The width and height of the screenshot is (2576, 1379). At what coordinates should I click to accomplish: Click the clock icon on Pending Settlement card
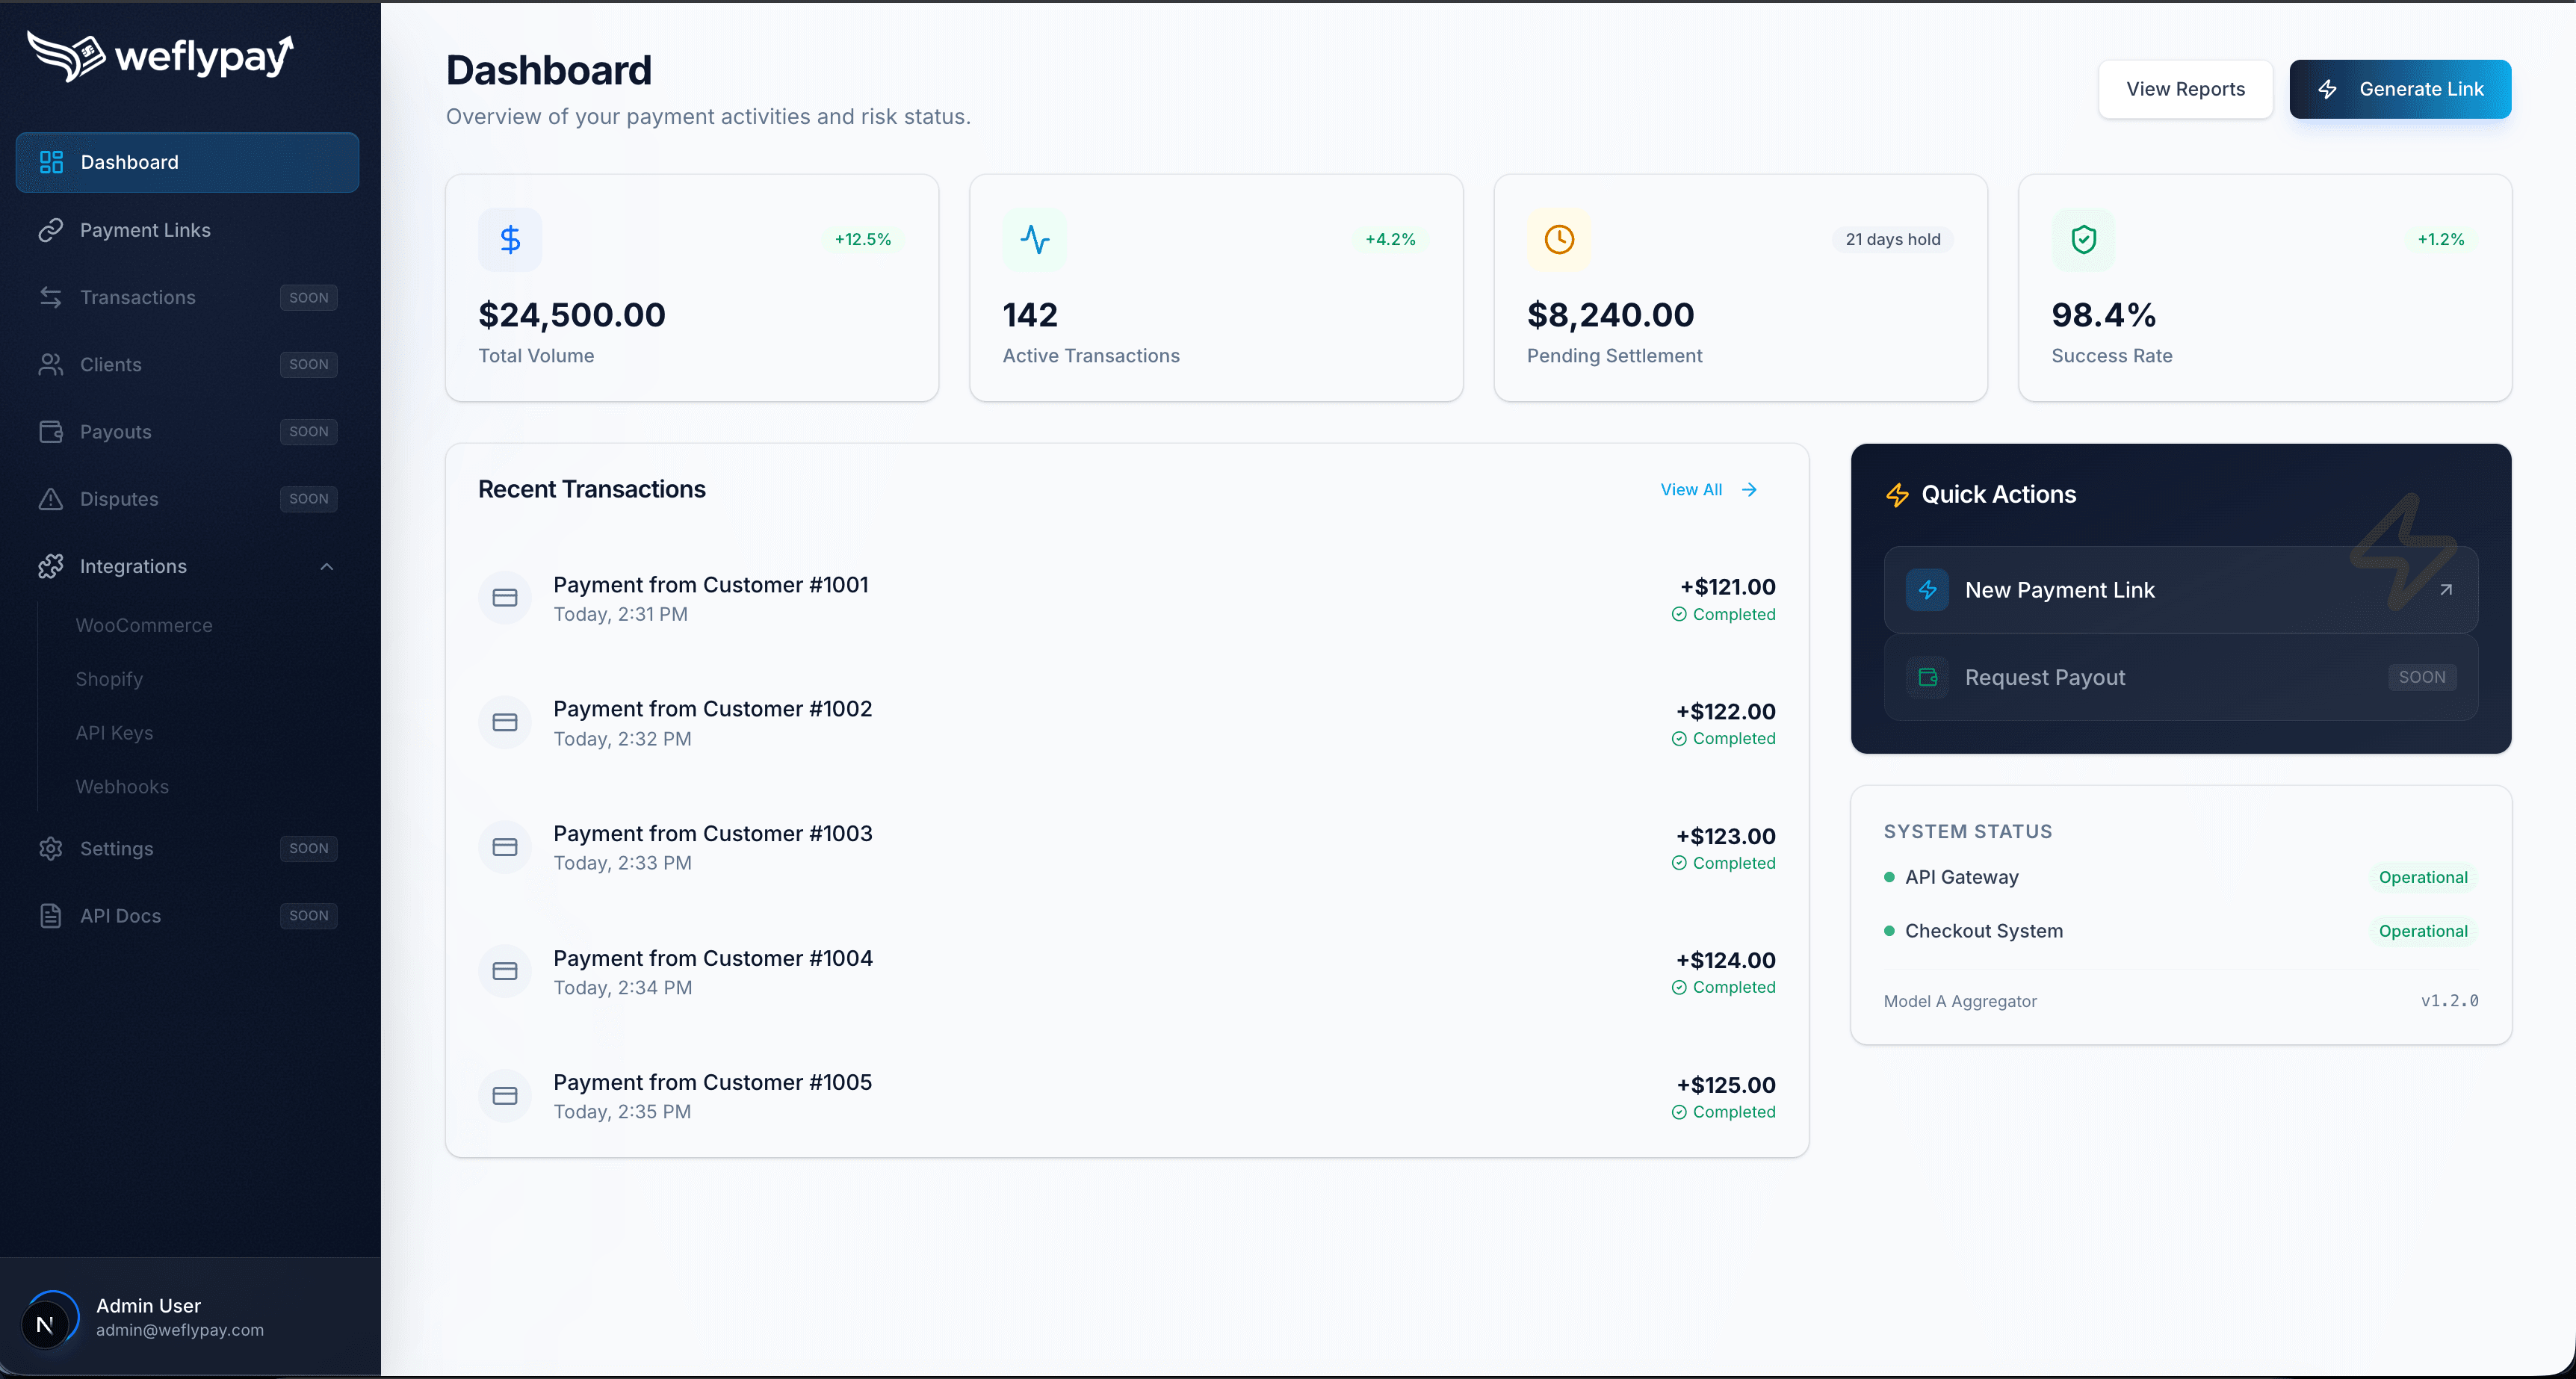point(1559,239)
